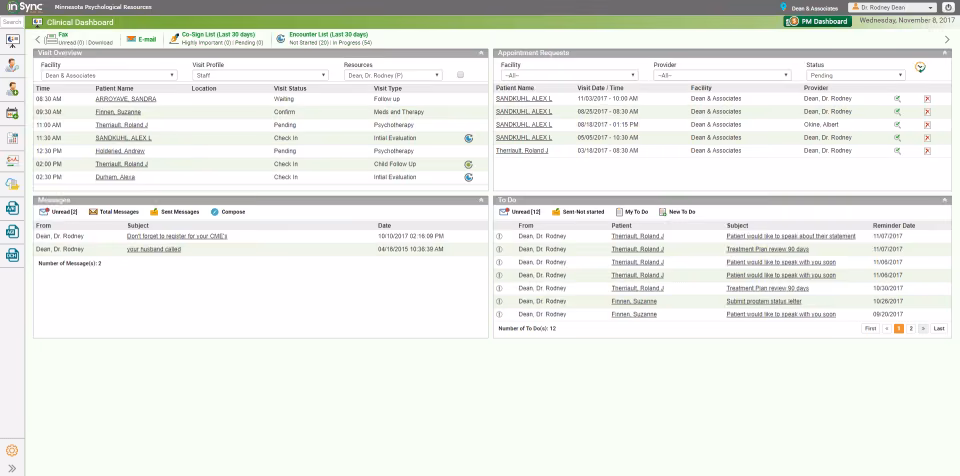Open encounter icon for Therriault 02:00 PM visit
960x476 pixels.
pyautogui.click(x=469, y=164)
